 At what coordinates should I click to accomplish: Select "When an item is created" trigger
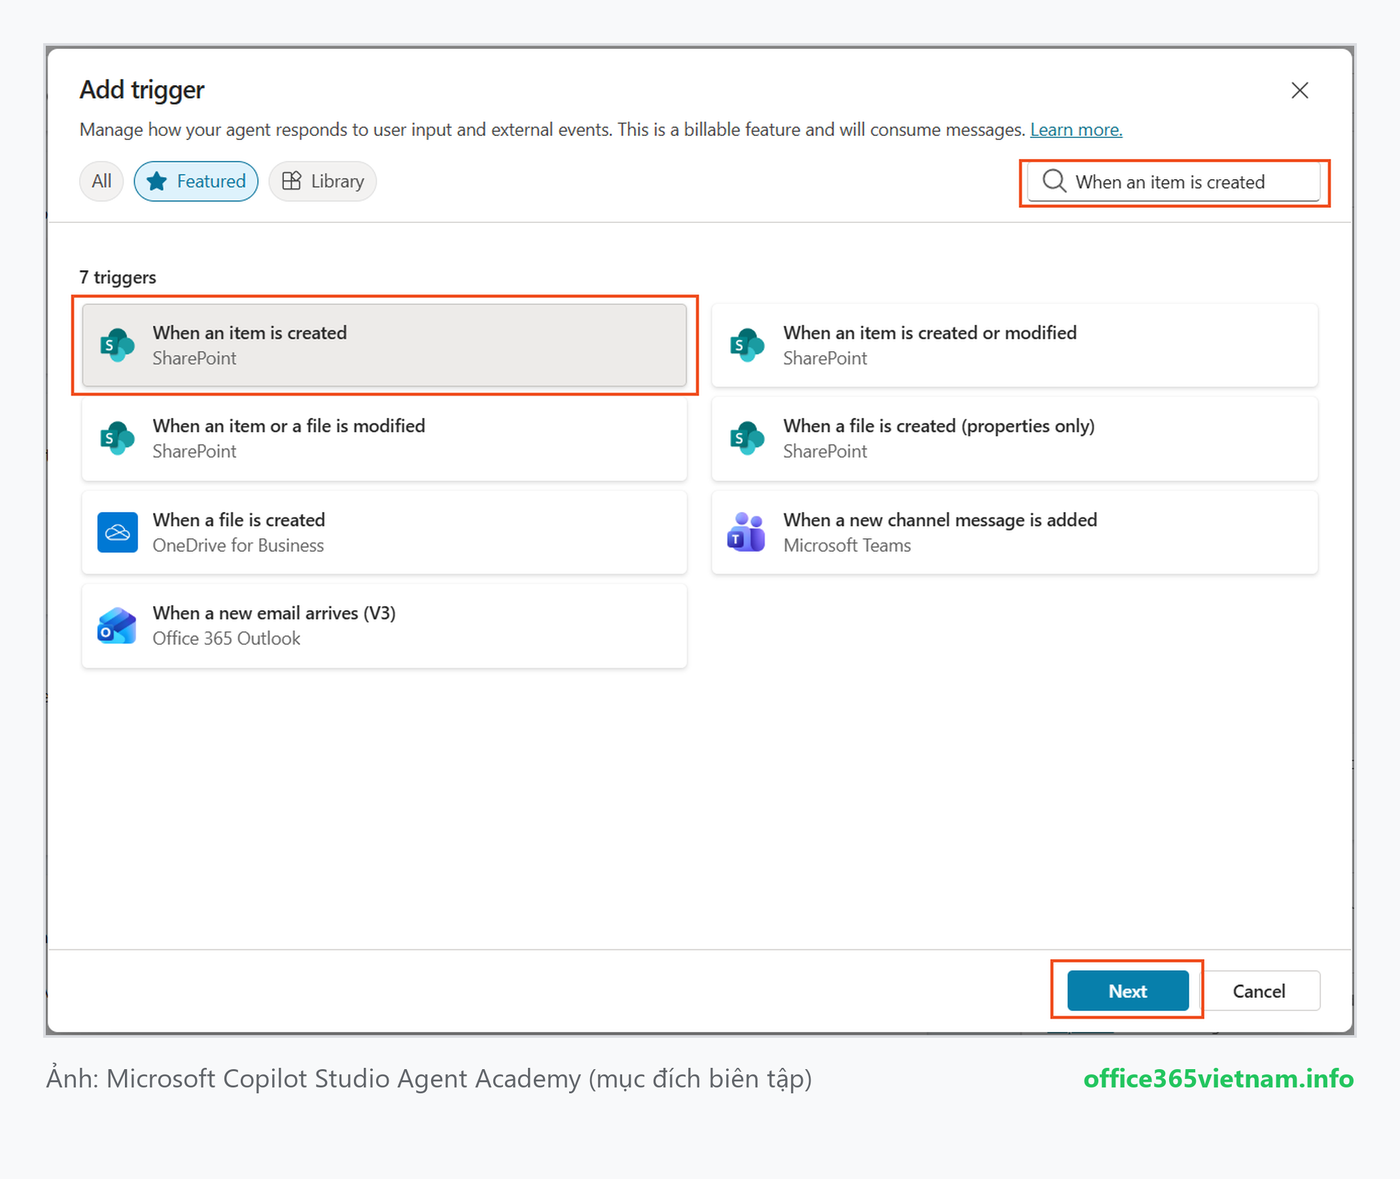384,345
